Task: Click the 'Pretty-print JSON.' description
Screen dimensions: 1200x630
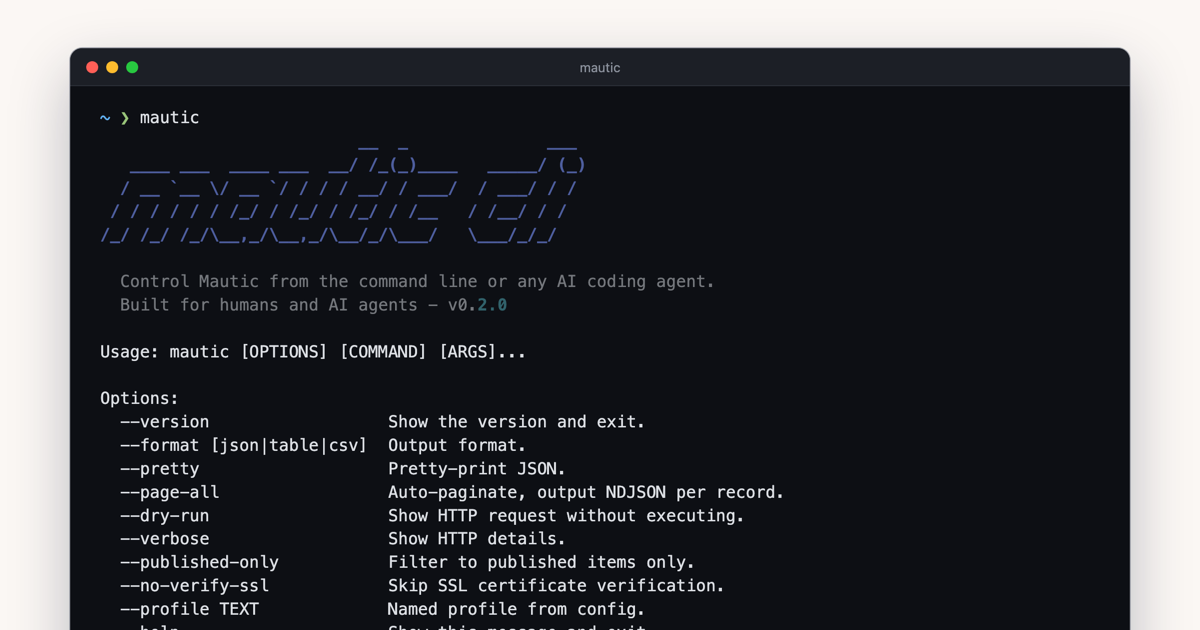Action: pyautogui.click(x=477, y=469)
